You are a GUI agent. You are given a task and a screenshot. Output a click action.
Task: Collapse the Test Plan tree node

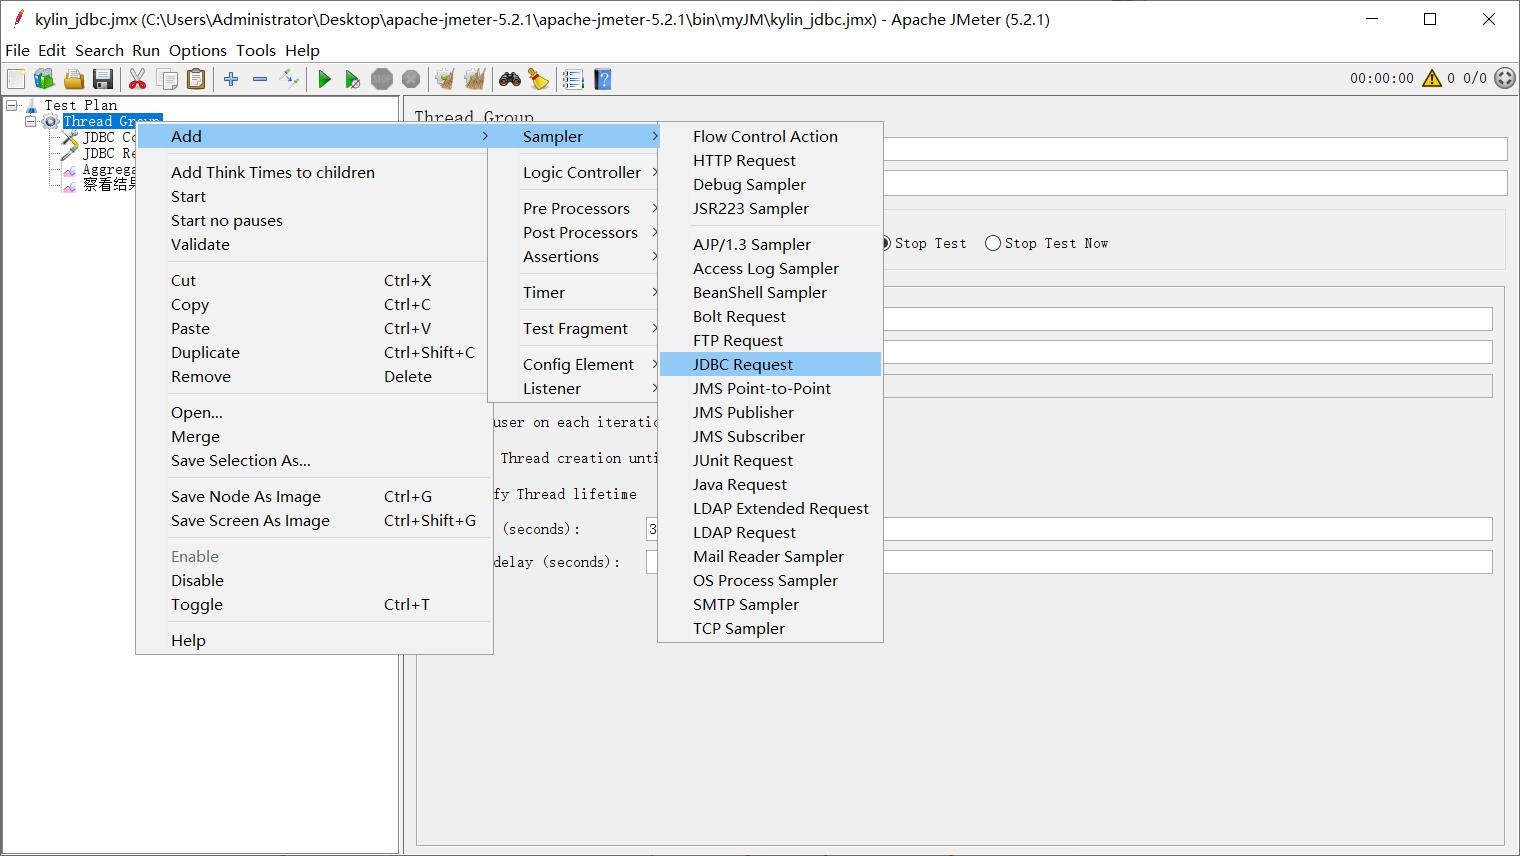click(12, 105)
